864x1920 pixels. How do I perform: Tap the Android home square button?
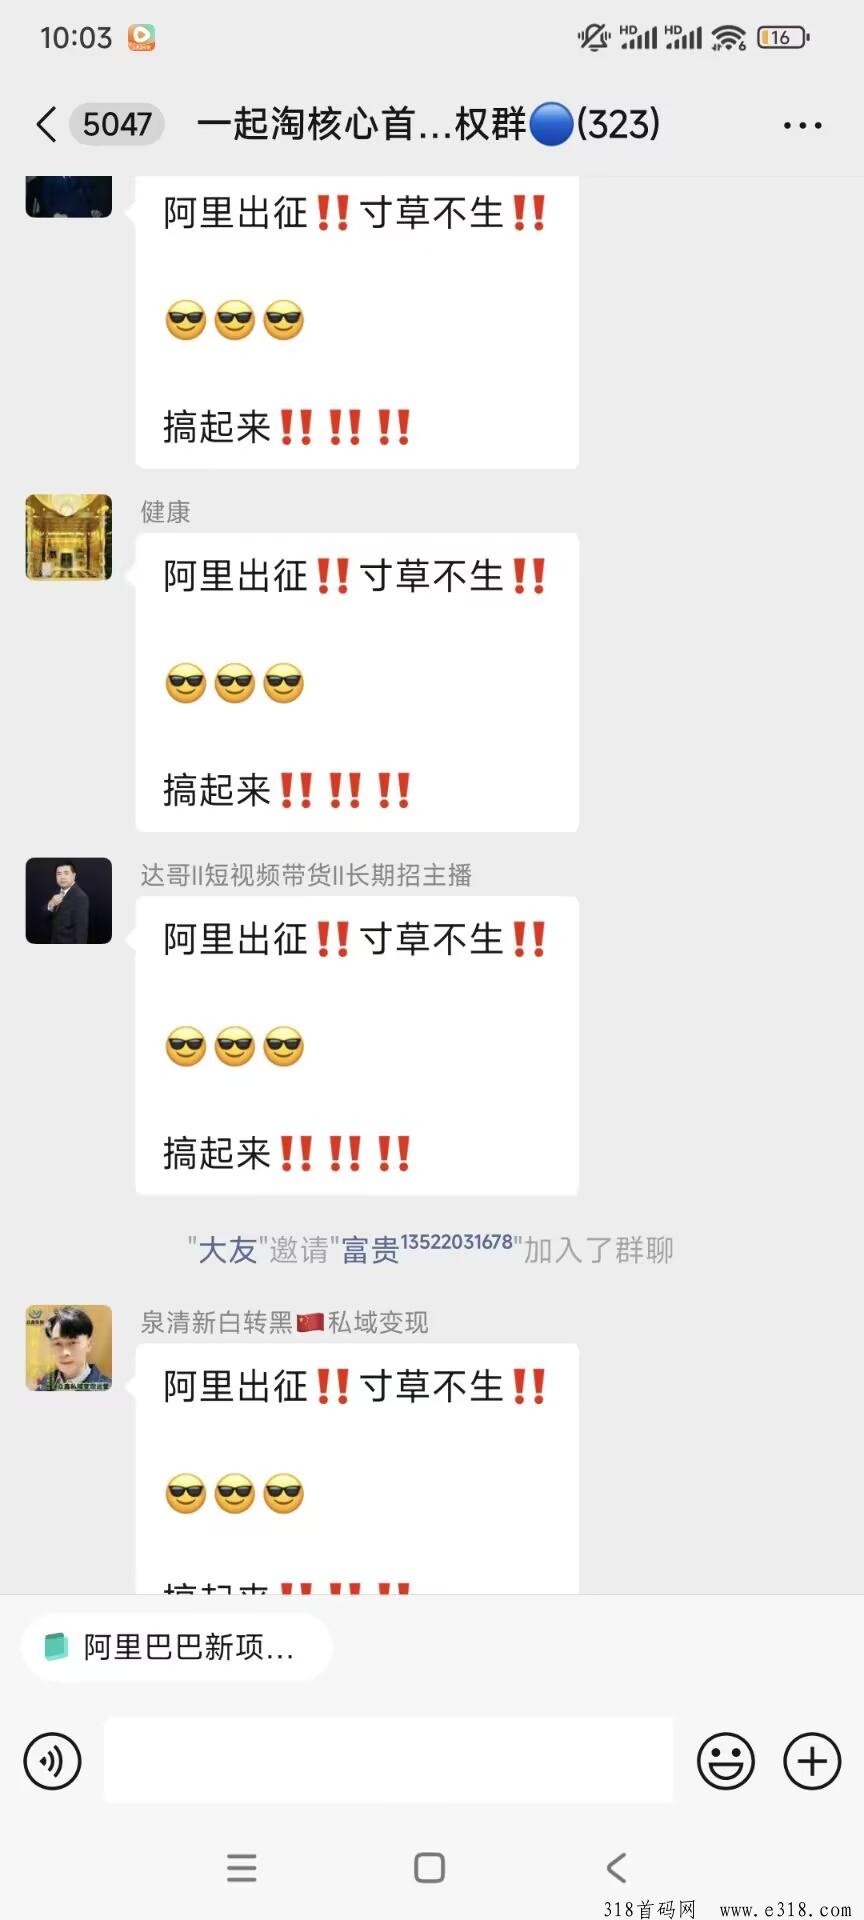tap(430, 1867)
